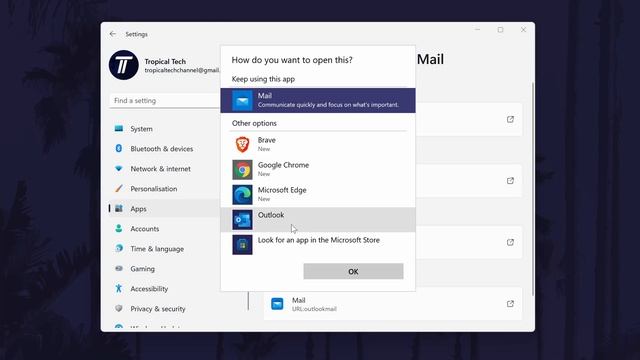Look for an app in the Microsoft Store

(318, 244)
